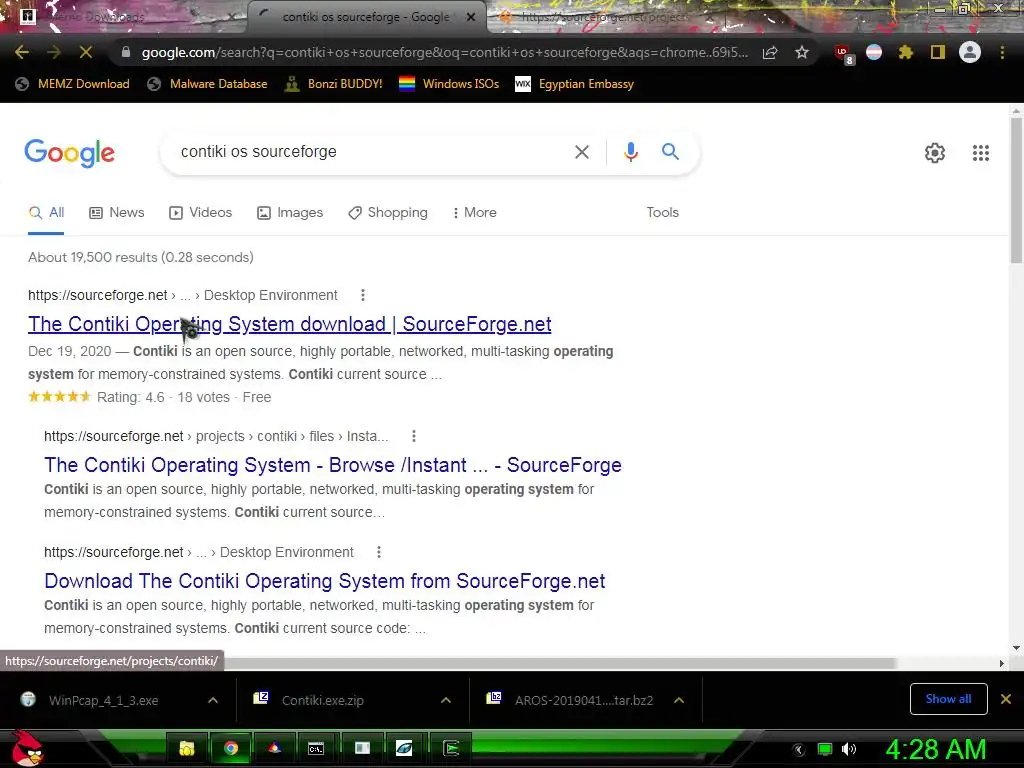Viewport: 1024px width, 768px height.
Task: Click the address bar URL
Action: (x=444, y=52)
